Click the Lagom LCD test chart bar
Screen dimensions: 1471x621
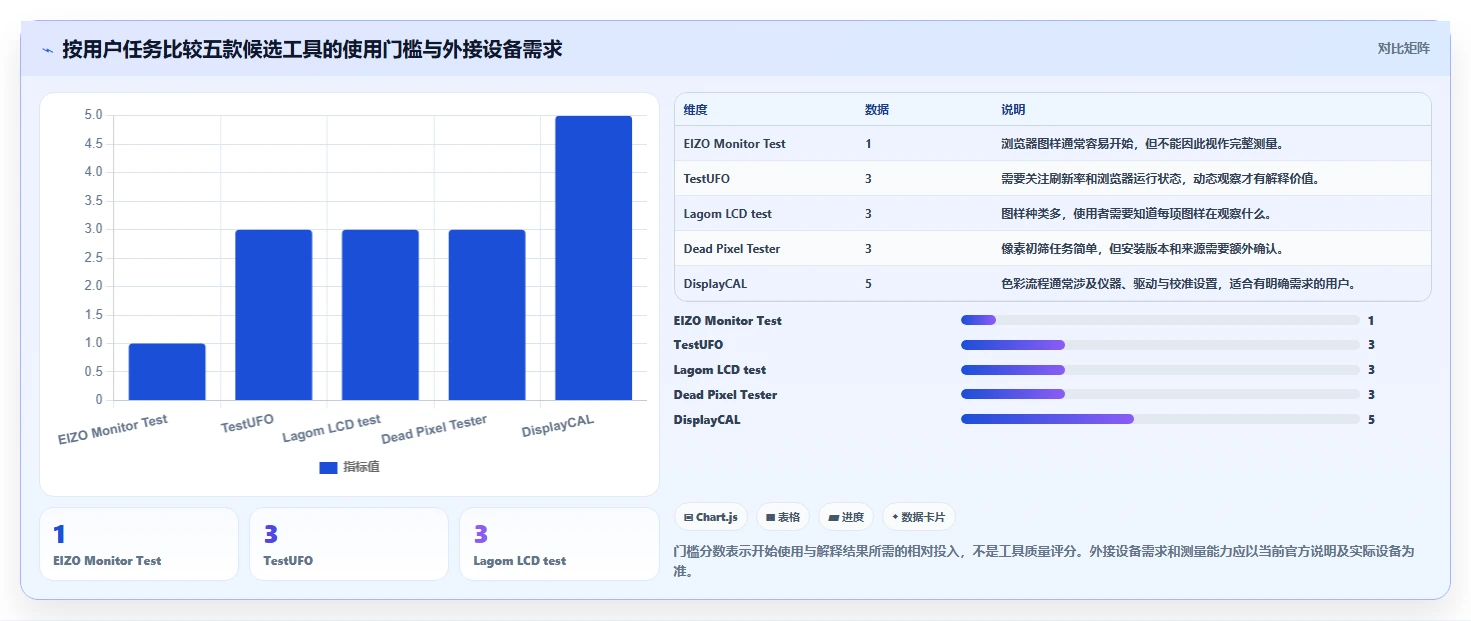380,315
